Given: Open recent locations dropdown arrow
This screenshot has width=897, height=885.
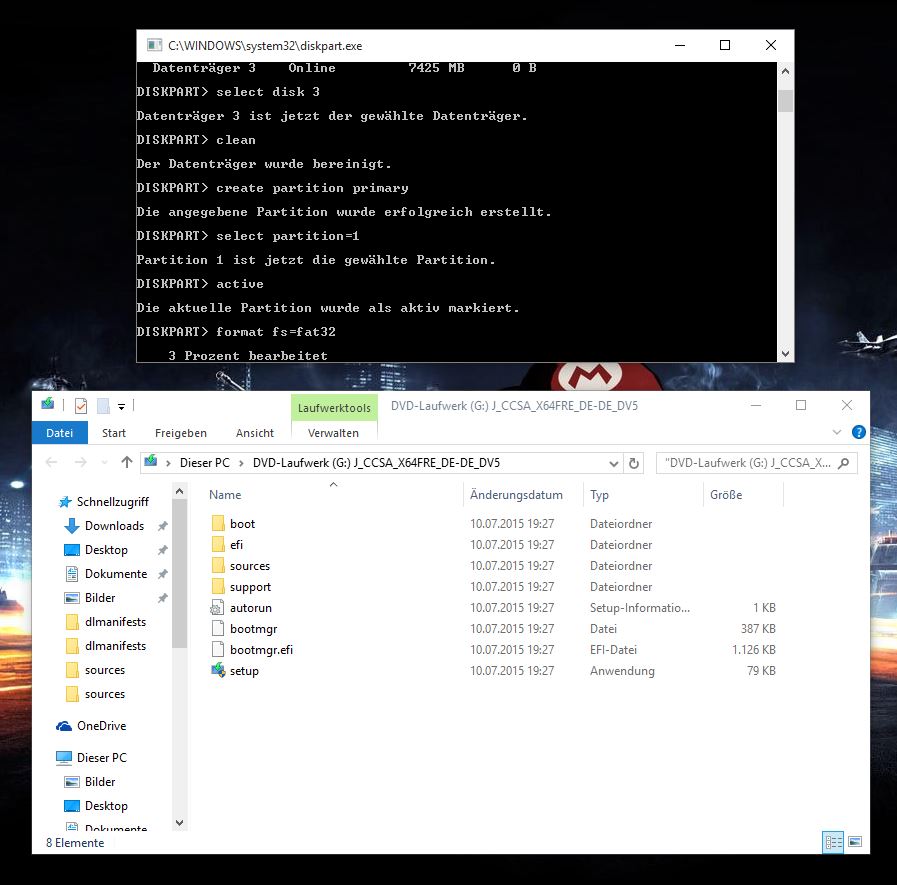Looking at the screenshot, I should [x=104, y=463].
